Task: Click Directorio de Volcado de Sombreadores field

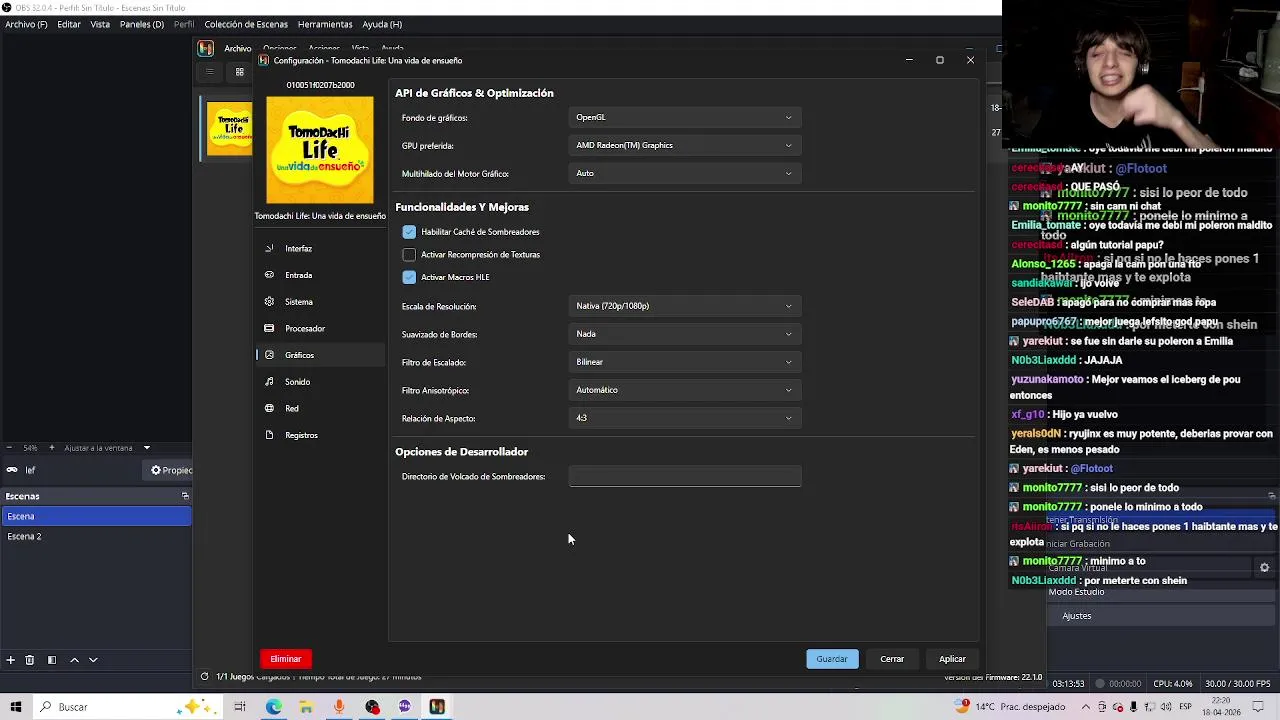Action: point(684,477)
